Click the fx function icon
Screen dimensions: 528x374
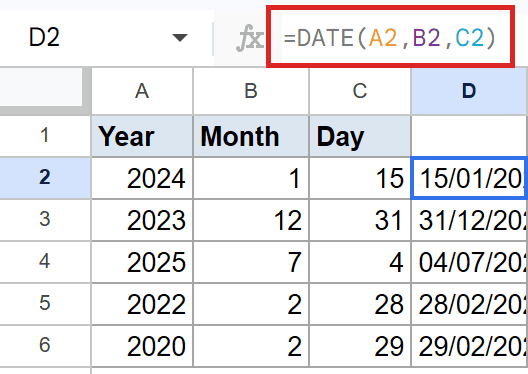pos(250,37)
